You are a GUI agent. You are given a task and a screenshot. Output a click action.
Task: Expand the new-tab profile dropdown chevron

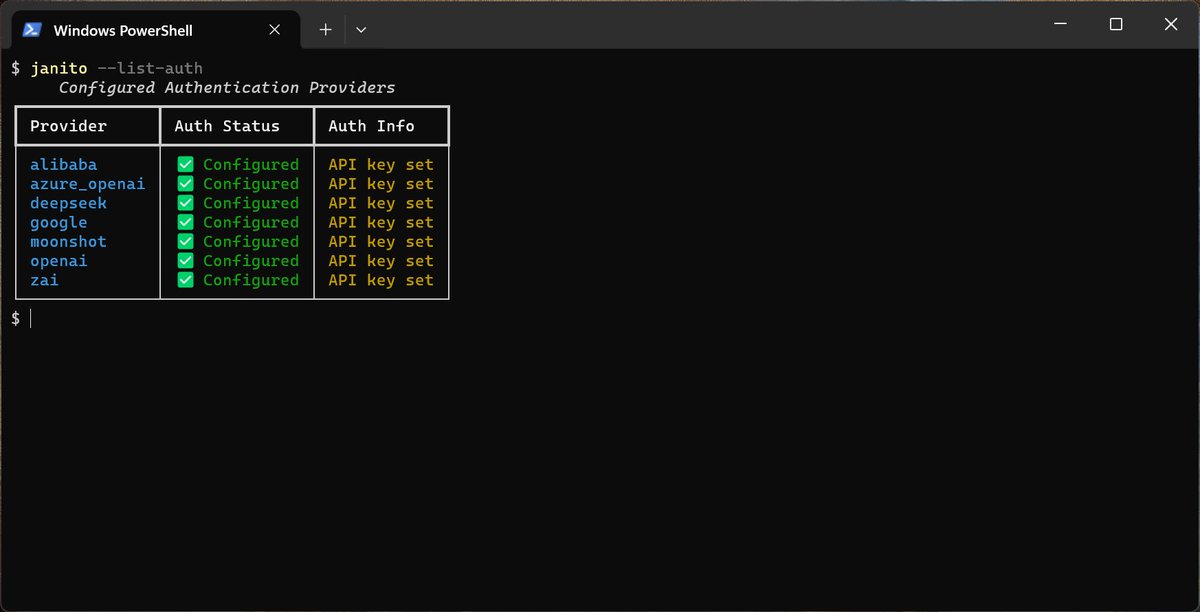[x=361, y=30]
